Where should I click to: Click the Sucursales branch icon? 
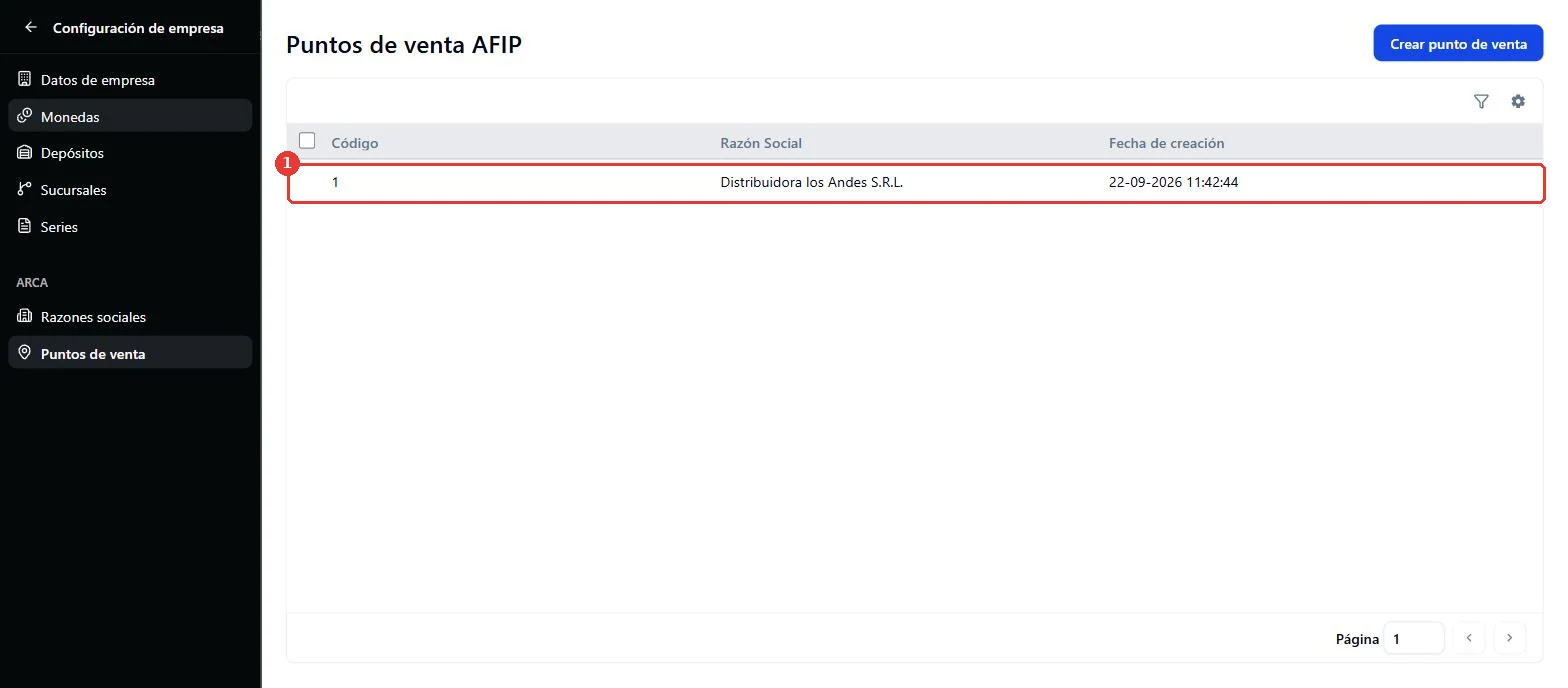pos(25,190)
